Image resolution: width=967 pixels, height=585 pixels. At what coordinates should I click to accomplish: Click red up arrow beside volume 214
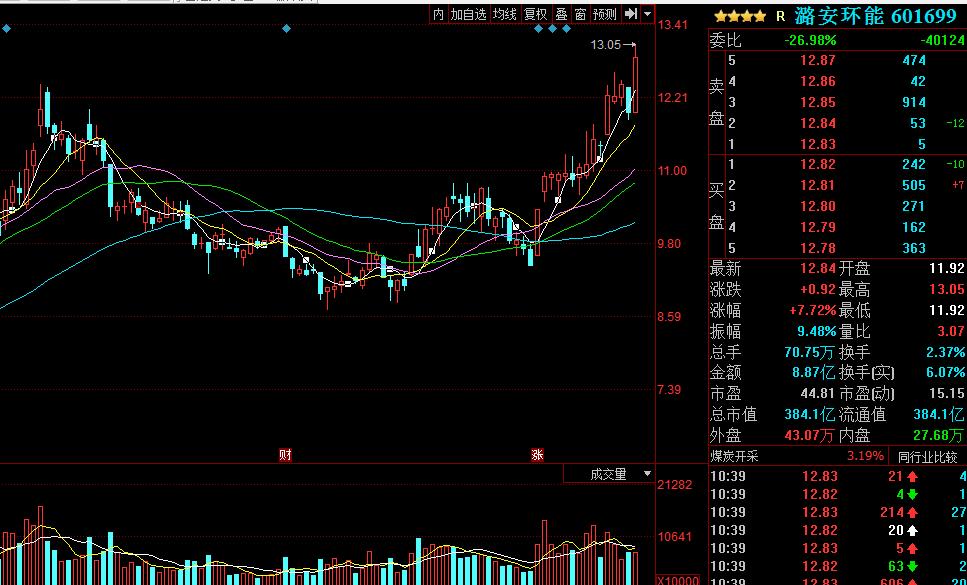coord(912,512)
